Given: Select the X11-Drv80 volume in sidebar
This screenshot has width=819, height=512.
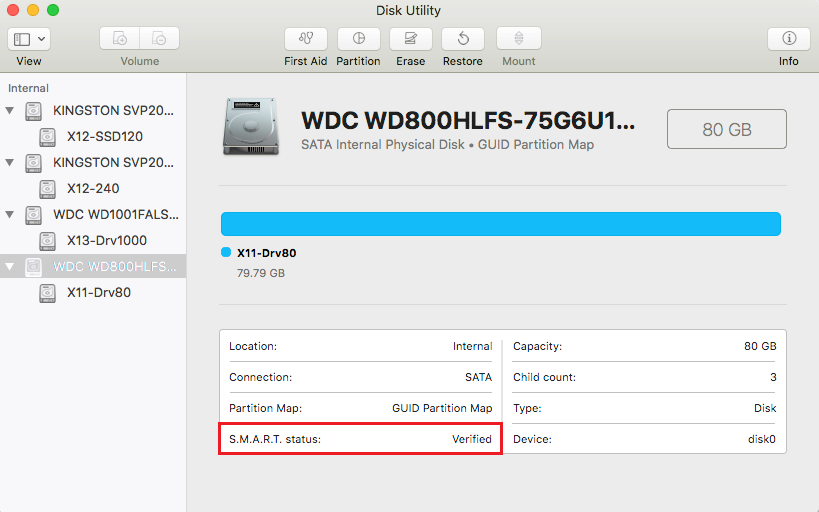Looking at the screenshot, I should 99,293.
